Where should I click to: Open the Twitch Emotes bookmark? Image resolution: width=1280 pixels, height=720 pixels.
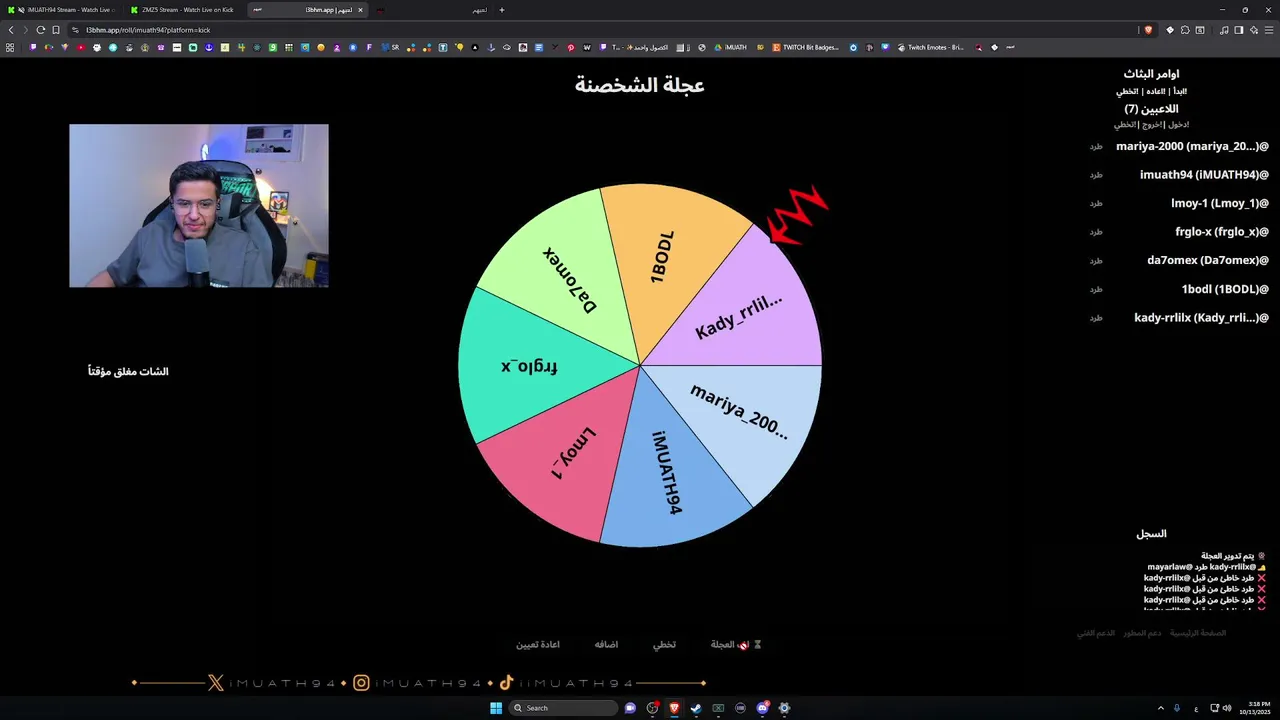[931, 47]
